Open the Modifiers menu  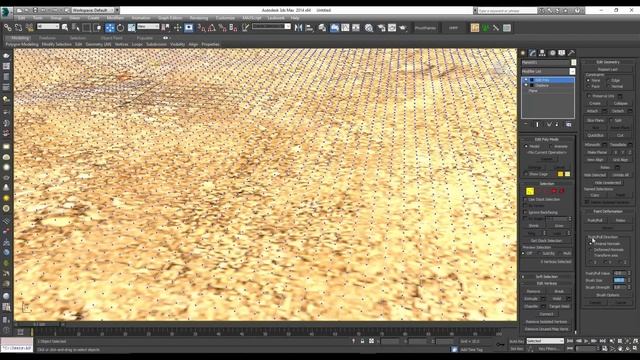pyautogui.click(x=115, y=18)
